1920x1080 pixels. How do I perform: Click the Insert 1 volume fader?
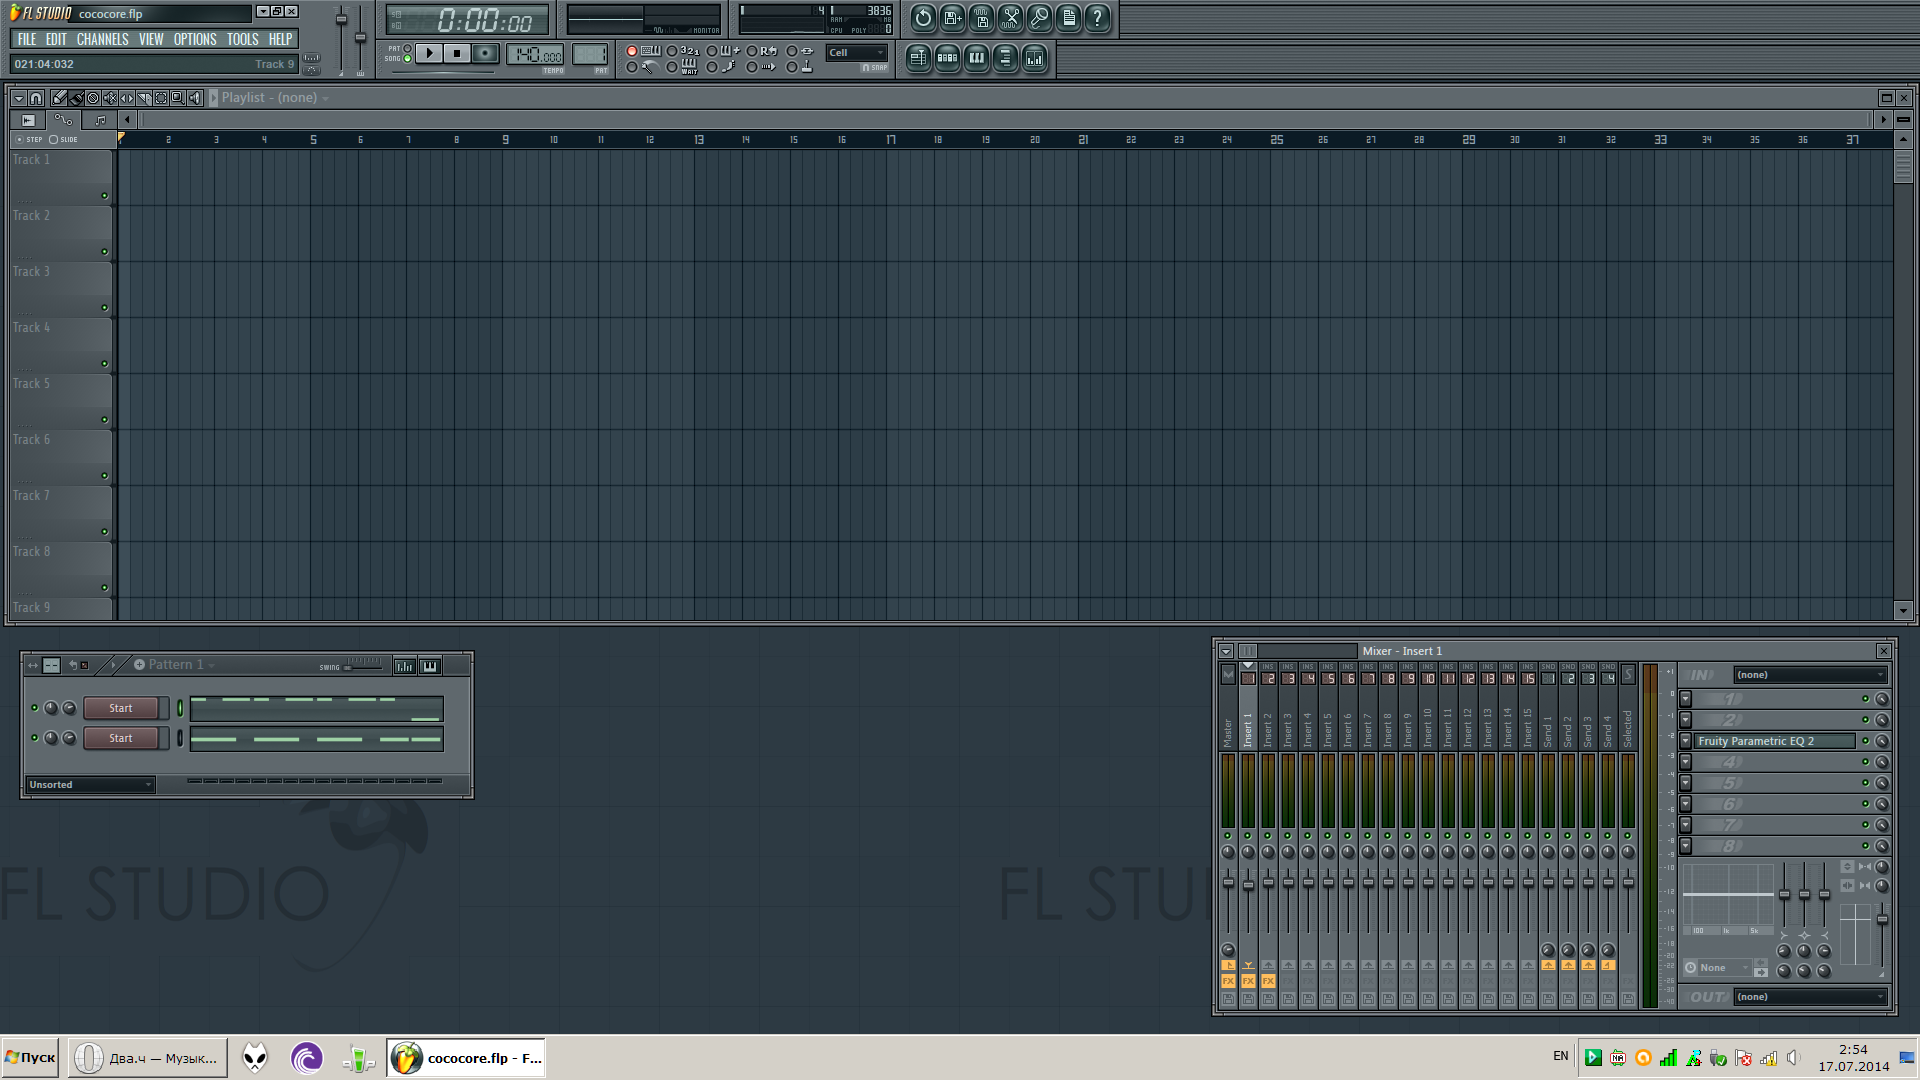(x=1248, y=885)
